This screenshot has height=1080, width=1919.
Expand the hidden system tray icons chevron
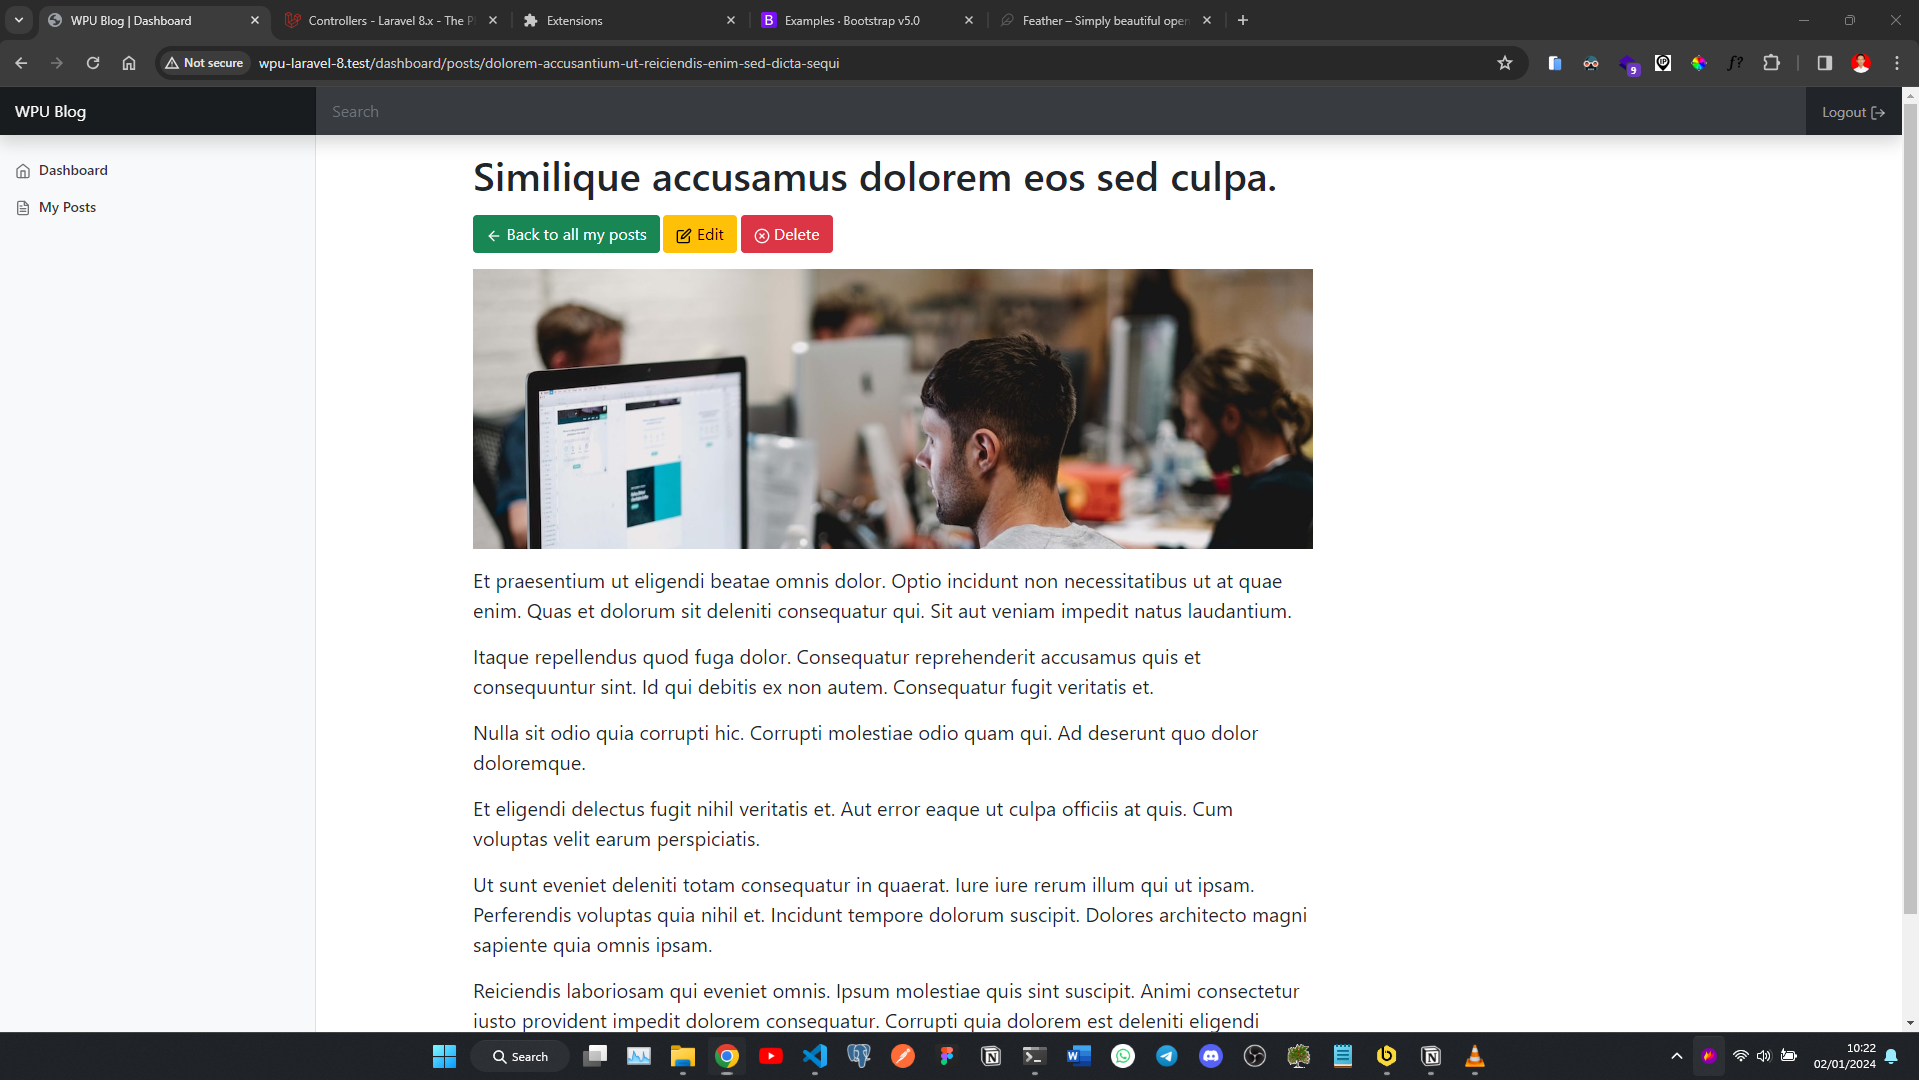tap(1676, 1056)
